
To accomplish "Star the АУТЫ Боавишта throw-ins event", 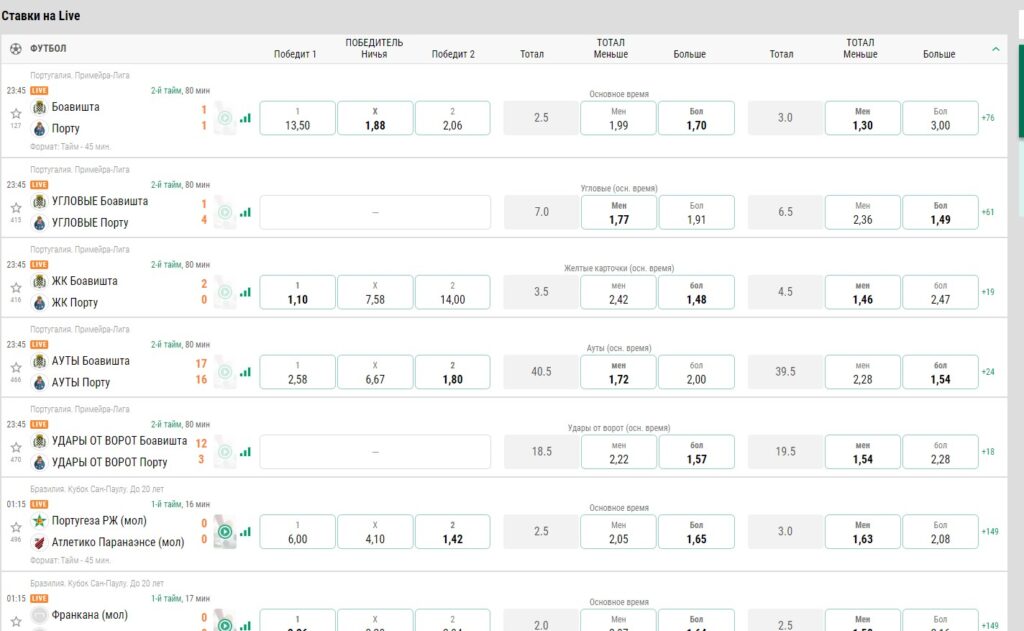I will [x=16, y=367].
